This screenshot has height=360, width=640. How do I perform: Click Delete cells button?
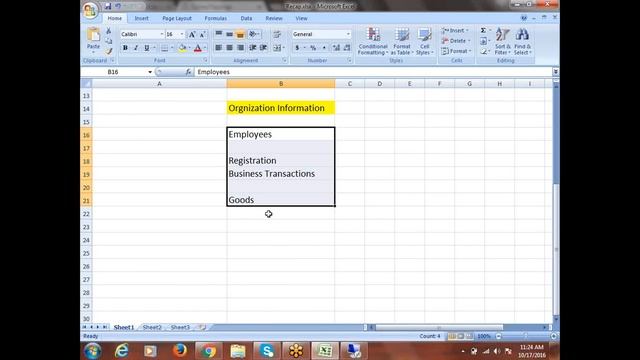(x=456, y=41)
